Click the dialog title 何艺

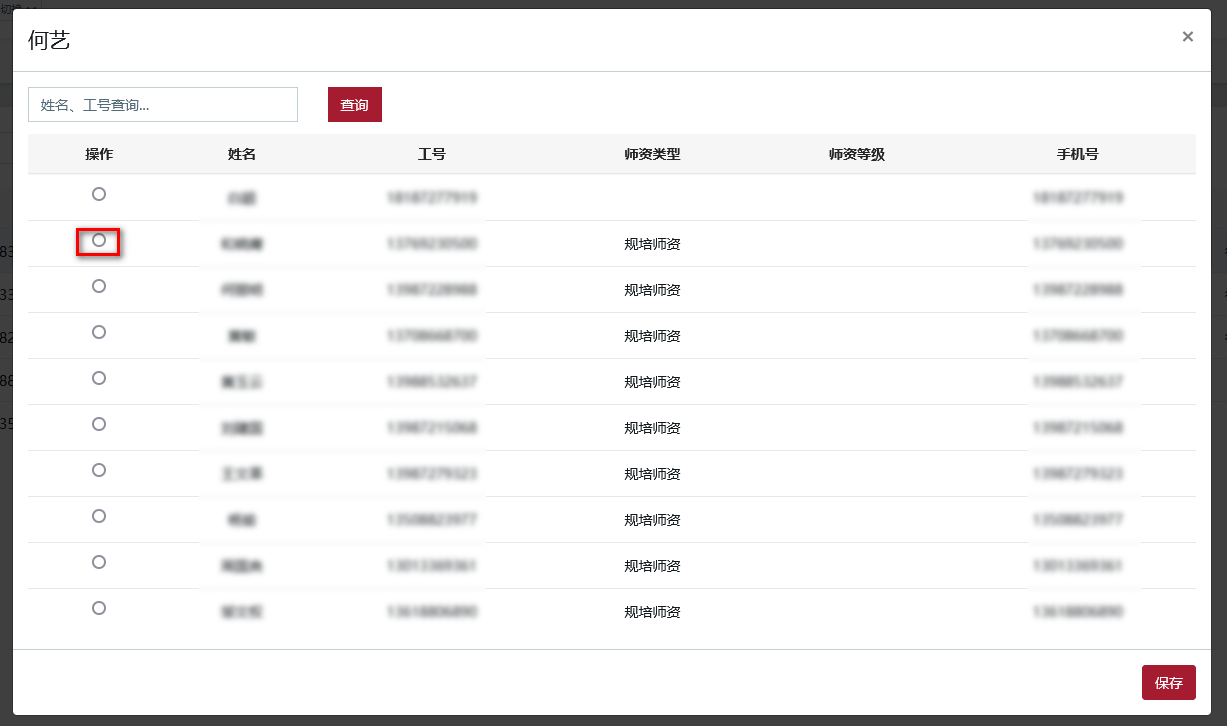click(x=49, y=40)
